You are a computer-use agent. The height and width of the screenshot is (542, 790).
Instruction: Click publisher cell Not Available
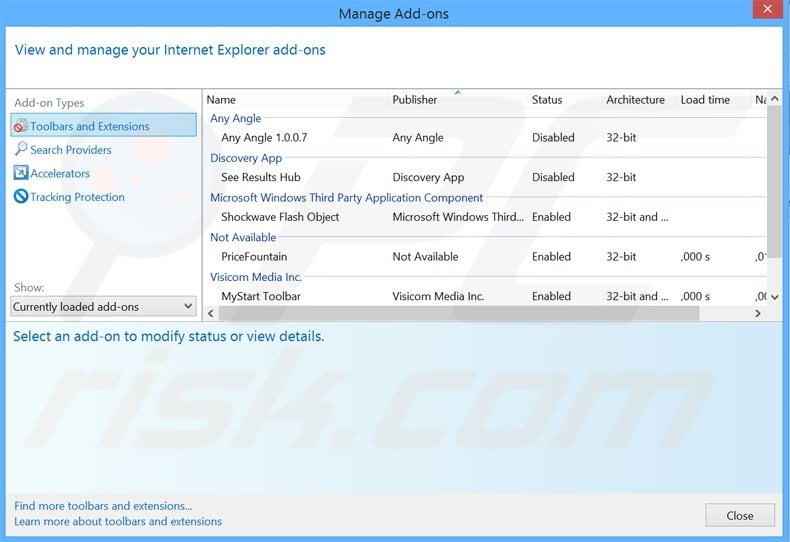425,257
